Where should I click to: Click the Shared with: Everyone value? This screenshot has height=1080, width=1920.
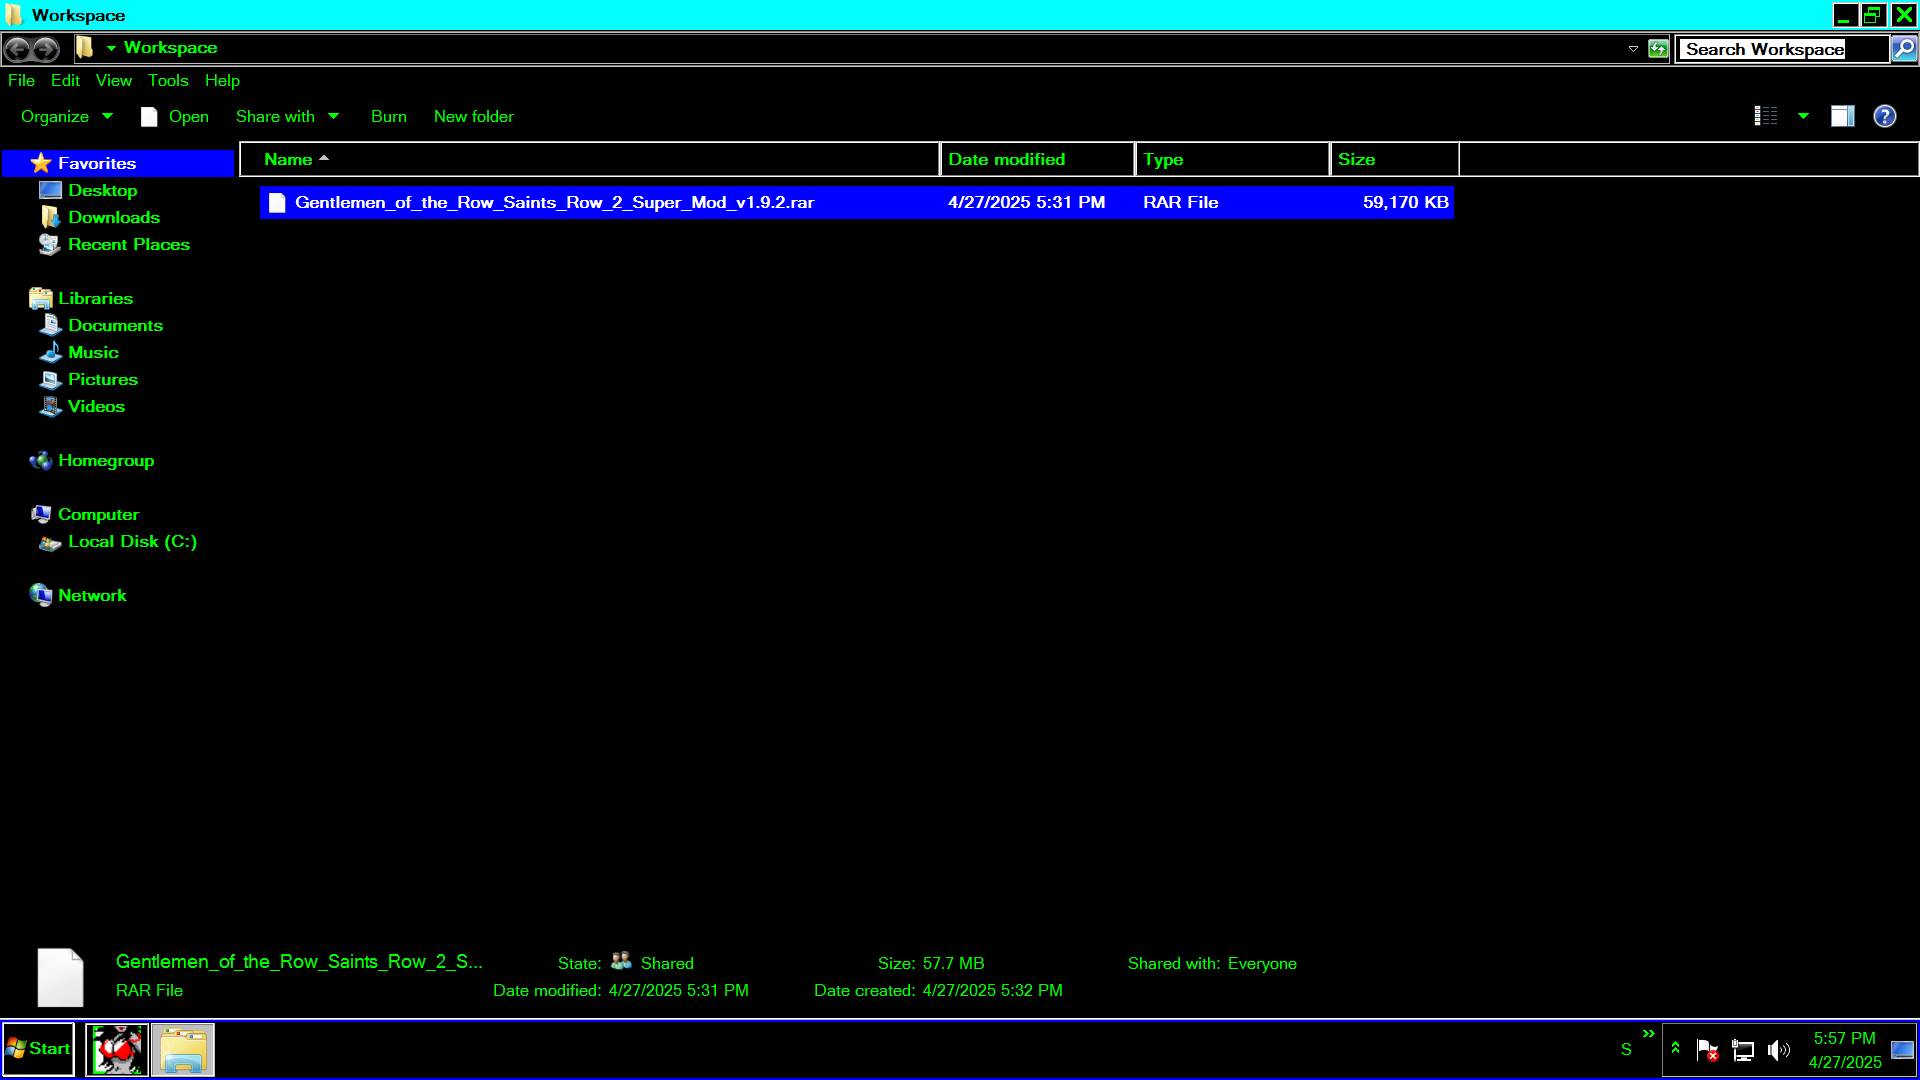1262,964
